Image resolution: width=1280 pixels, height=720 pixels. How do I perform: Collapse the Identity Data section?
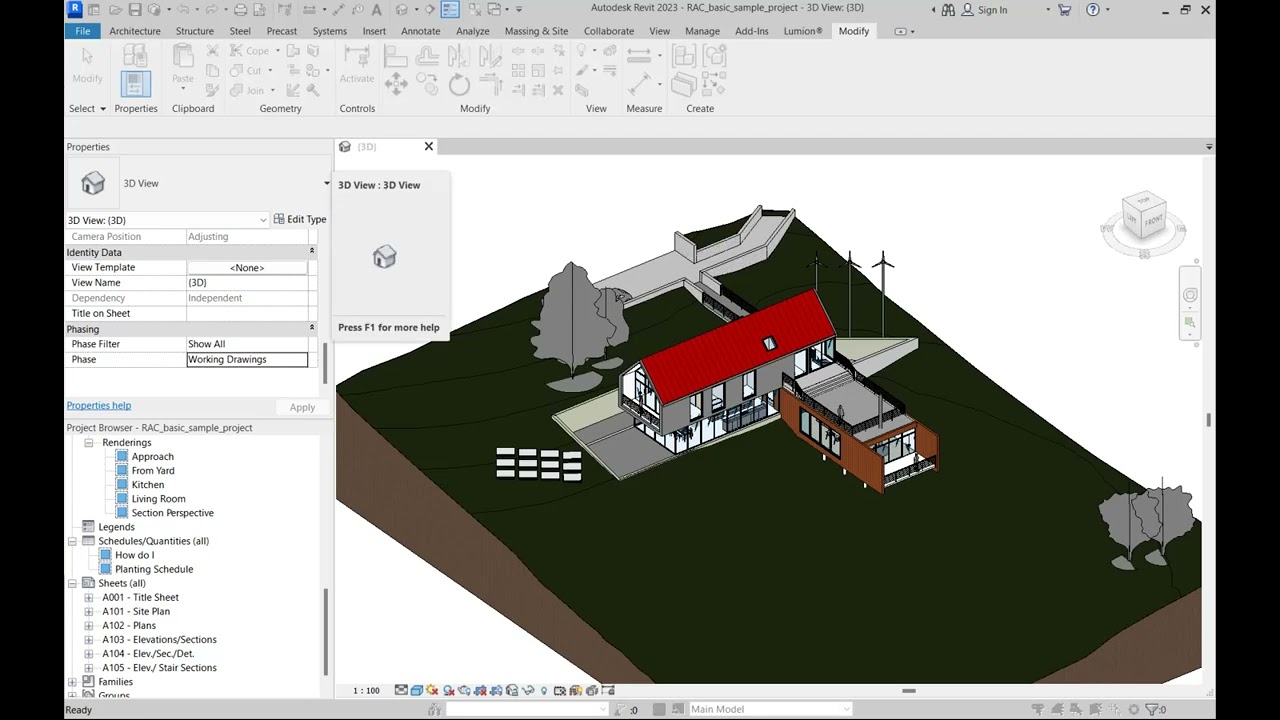(x=311, y=252)
